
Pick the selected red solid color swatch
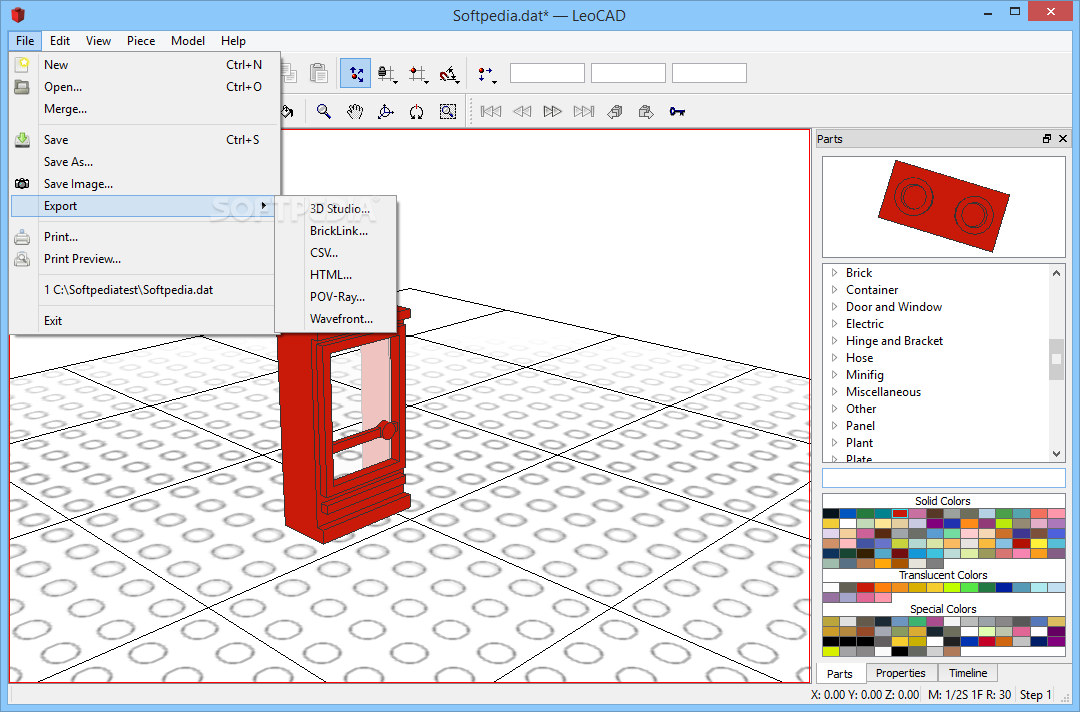(900, 514)
